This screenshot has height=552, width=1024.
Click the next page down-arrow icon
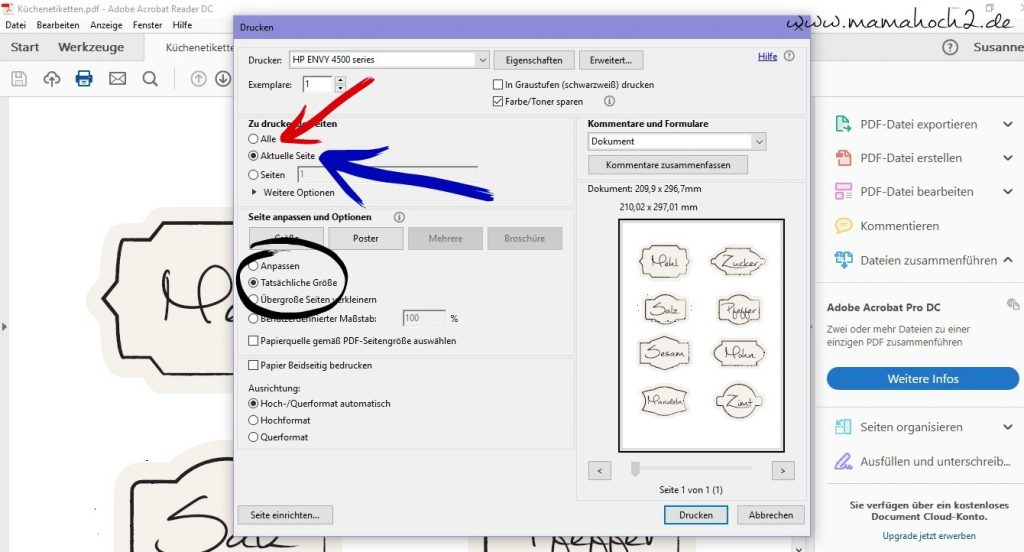(x=223, y=79)
